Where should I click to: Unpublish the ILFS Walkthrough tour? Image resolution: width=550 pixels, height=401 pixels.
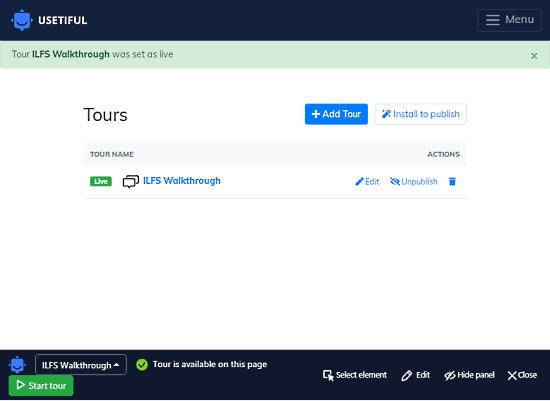[x=414, y=181]
